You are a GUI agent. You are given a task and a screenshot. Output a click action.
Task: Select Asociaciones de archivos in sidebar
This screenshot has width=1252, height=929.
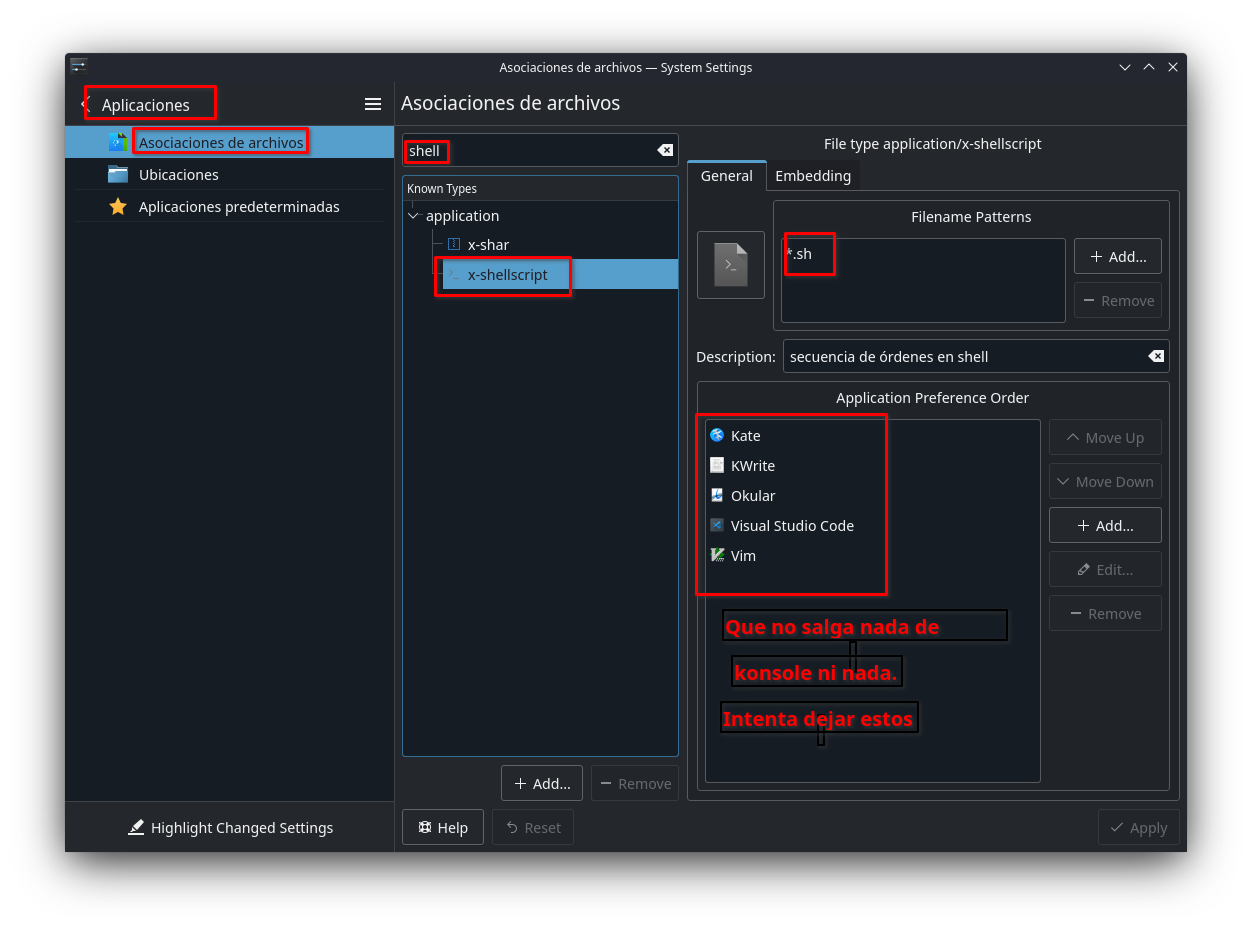click(x=230, y=142)
